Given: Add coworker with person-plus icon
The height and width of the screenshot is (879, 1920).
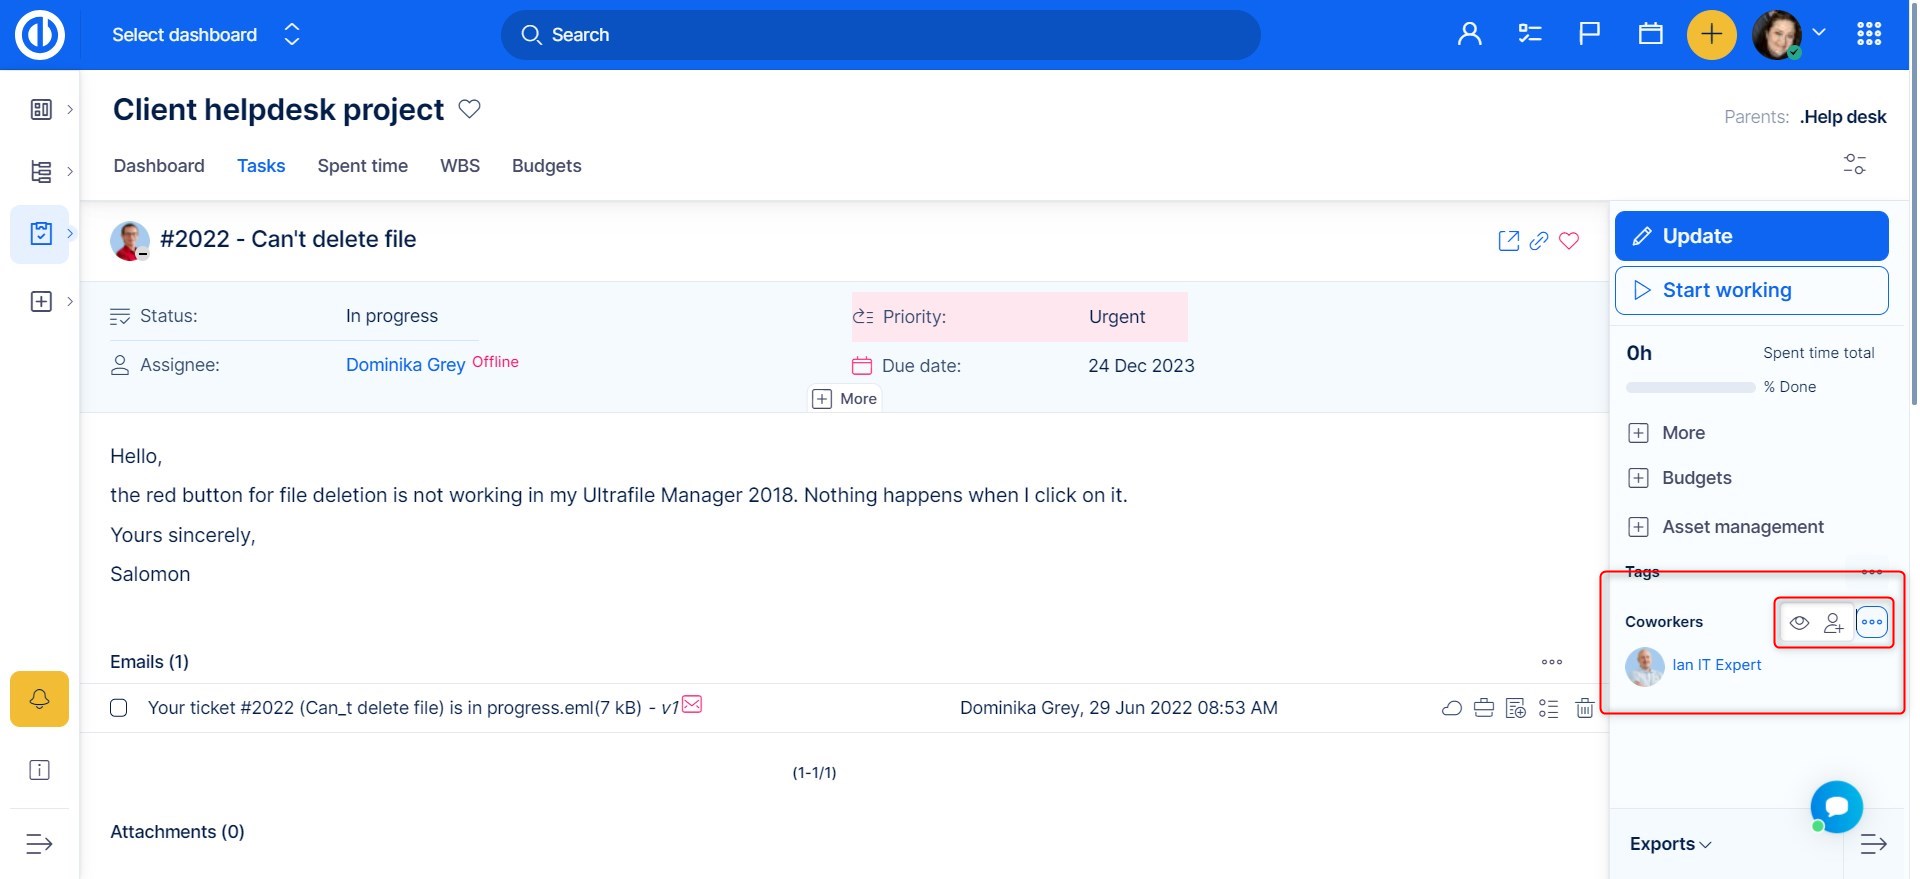Looking at the screenshot, I should pyautogui.click(x=1833, y=623).
